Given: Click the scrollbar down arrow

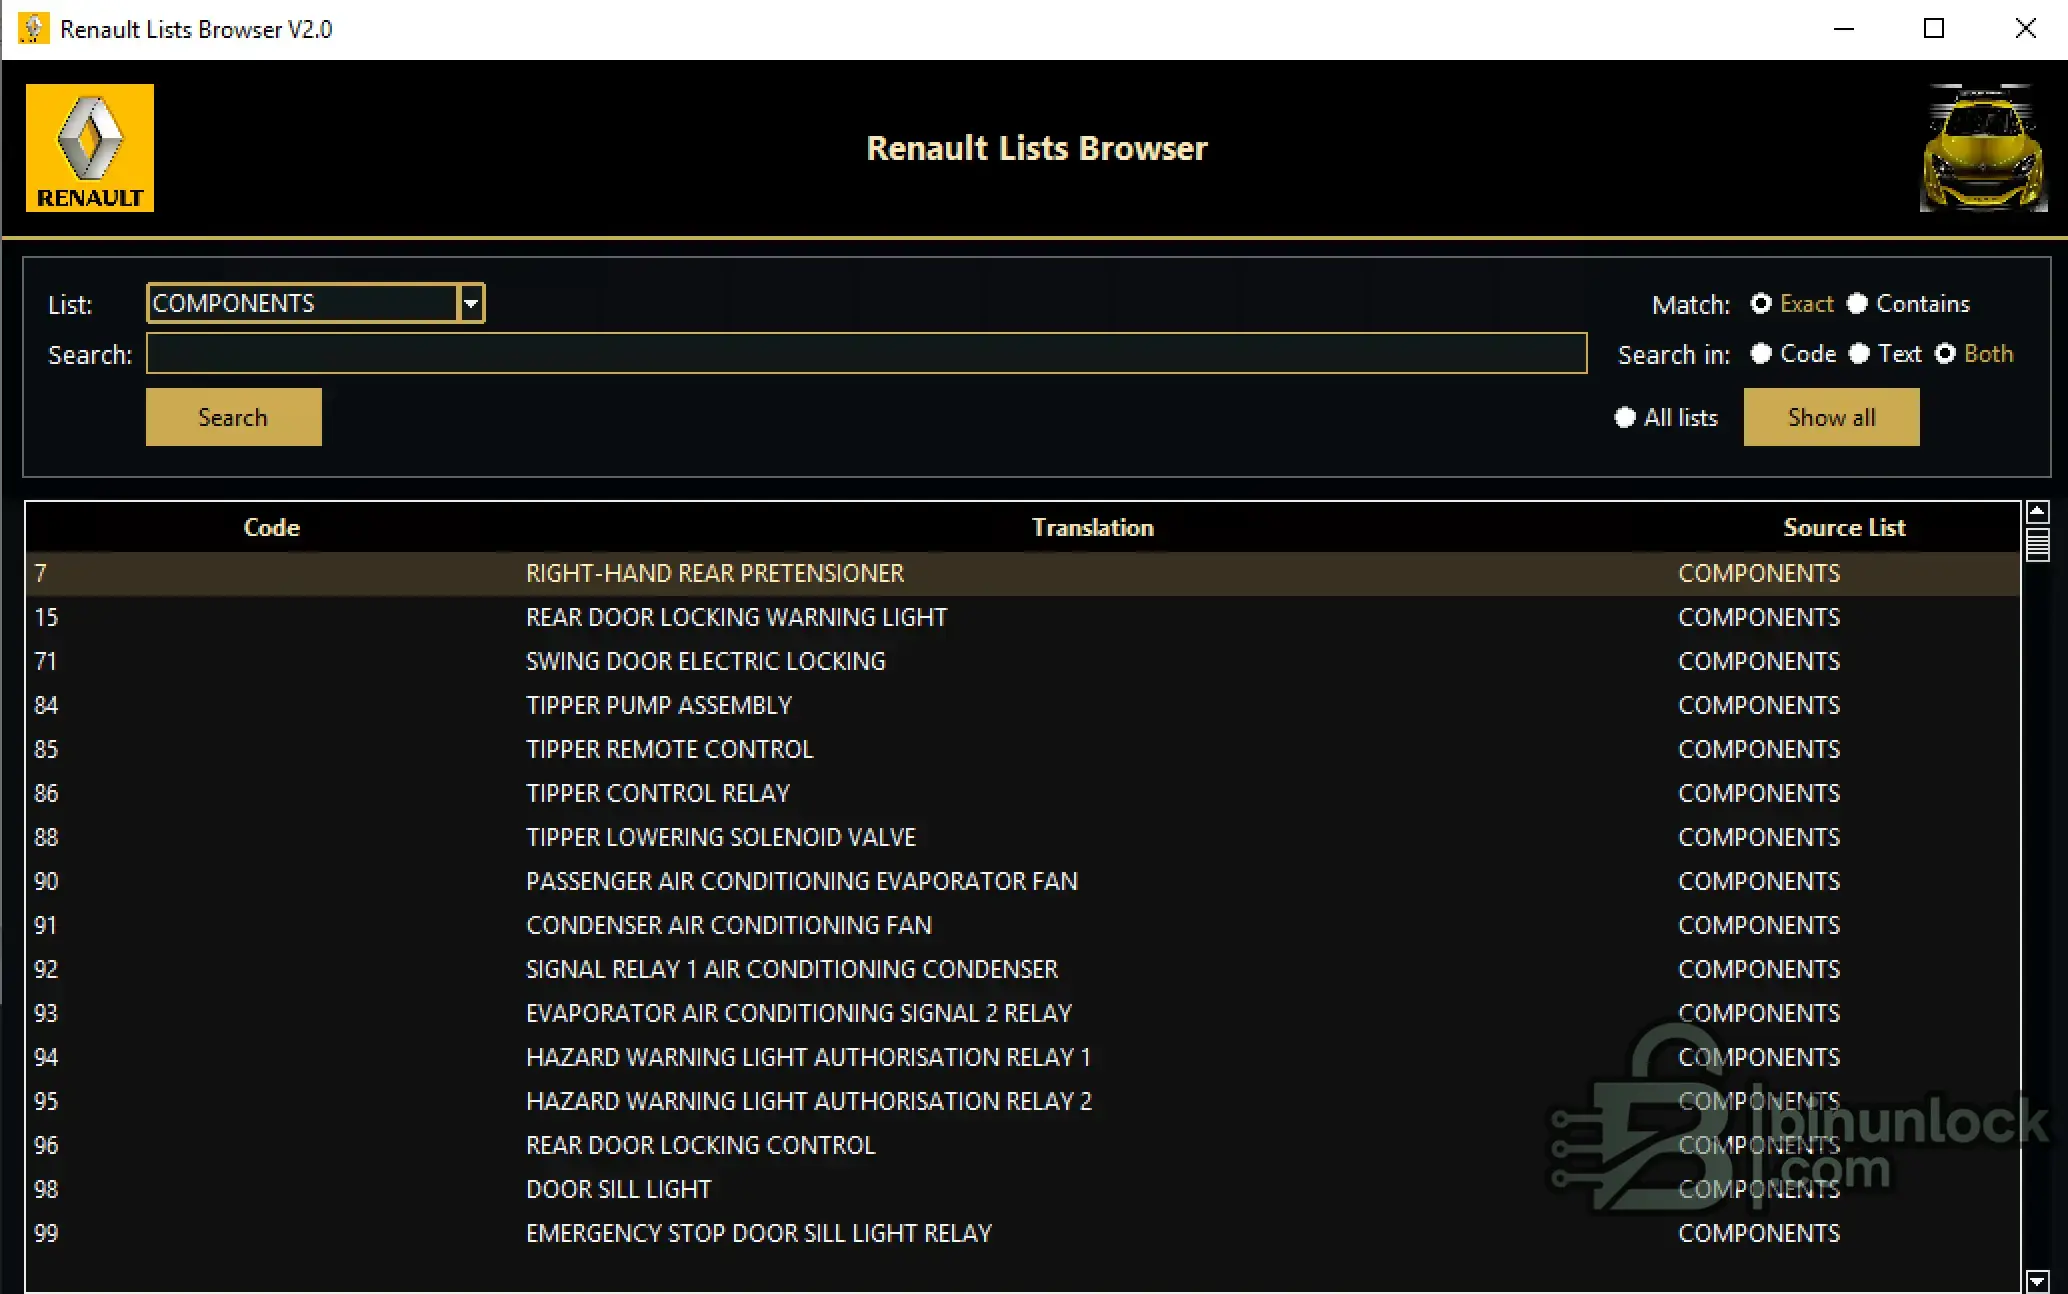Looking at the screenshot, I should tap(2037, 1280).
